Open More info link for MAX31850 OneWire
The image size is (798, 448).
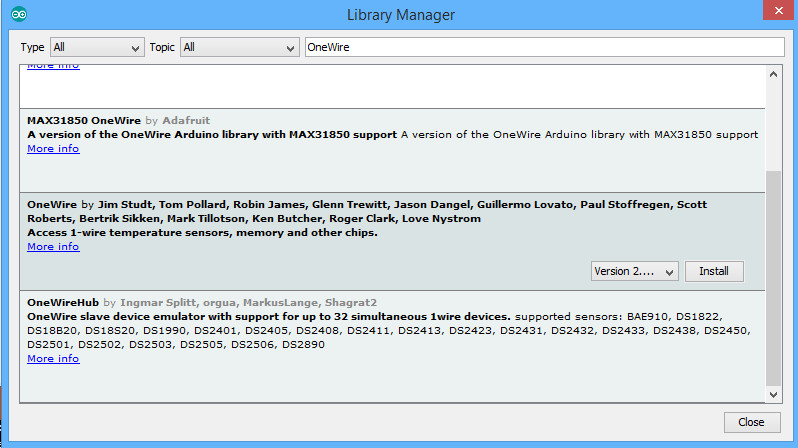53,149
